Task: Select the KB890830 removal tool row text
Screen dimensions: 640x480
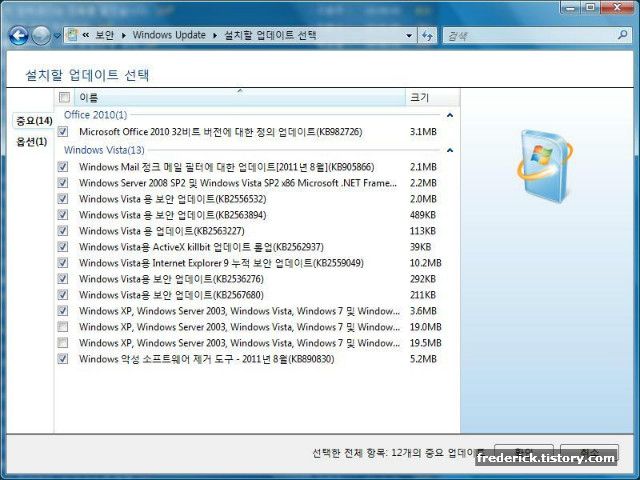Action: click(x=207, y=359)
